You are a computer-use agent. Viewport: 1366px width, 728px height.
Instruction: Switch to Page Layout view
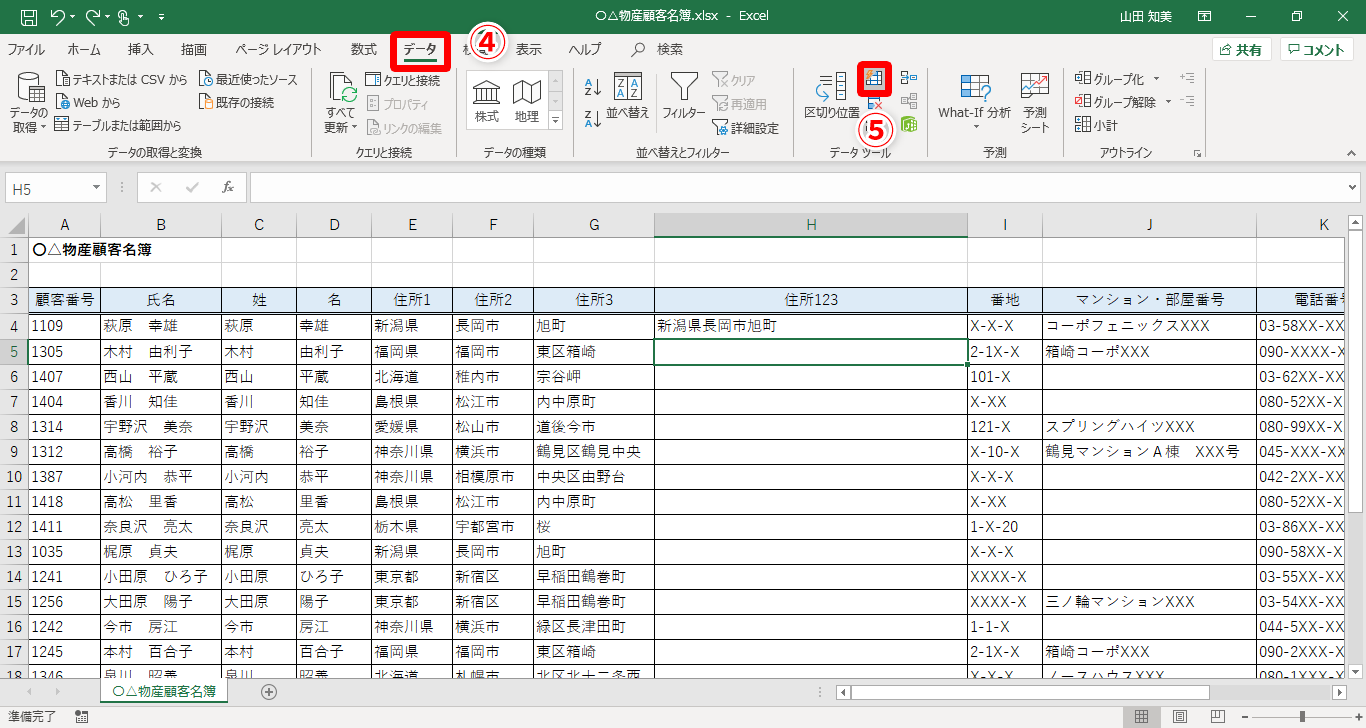tap(1180, 716)
